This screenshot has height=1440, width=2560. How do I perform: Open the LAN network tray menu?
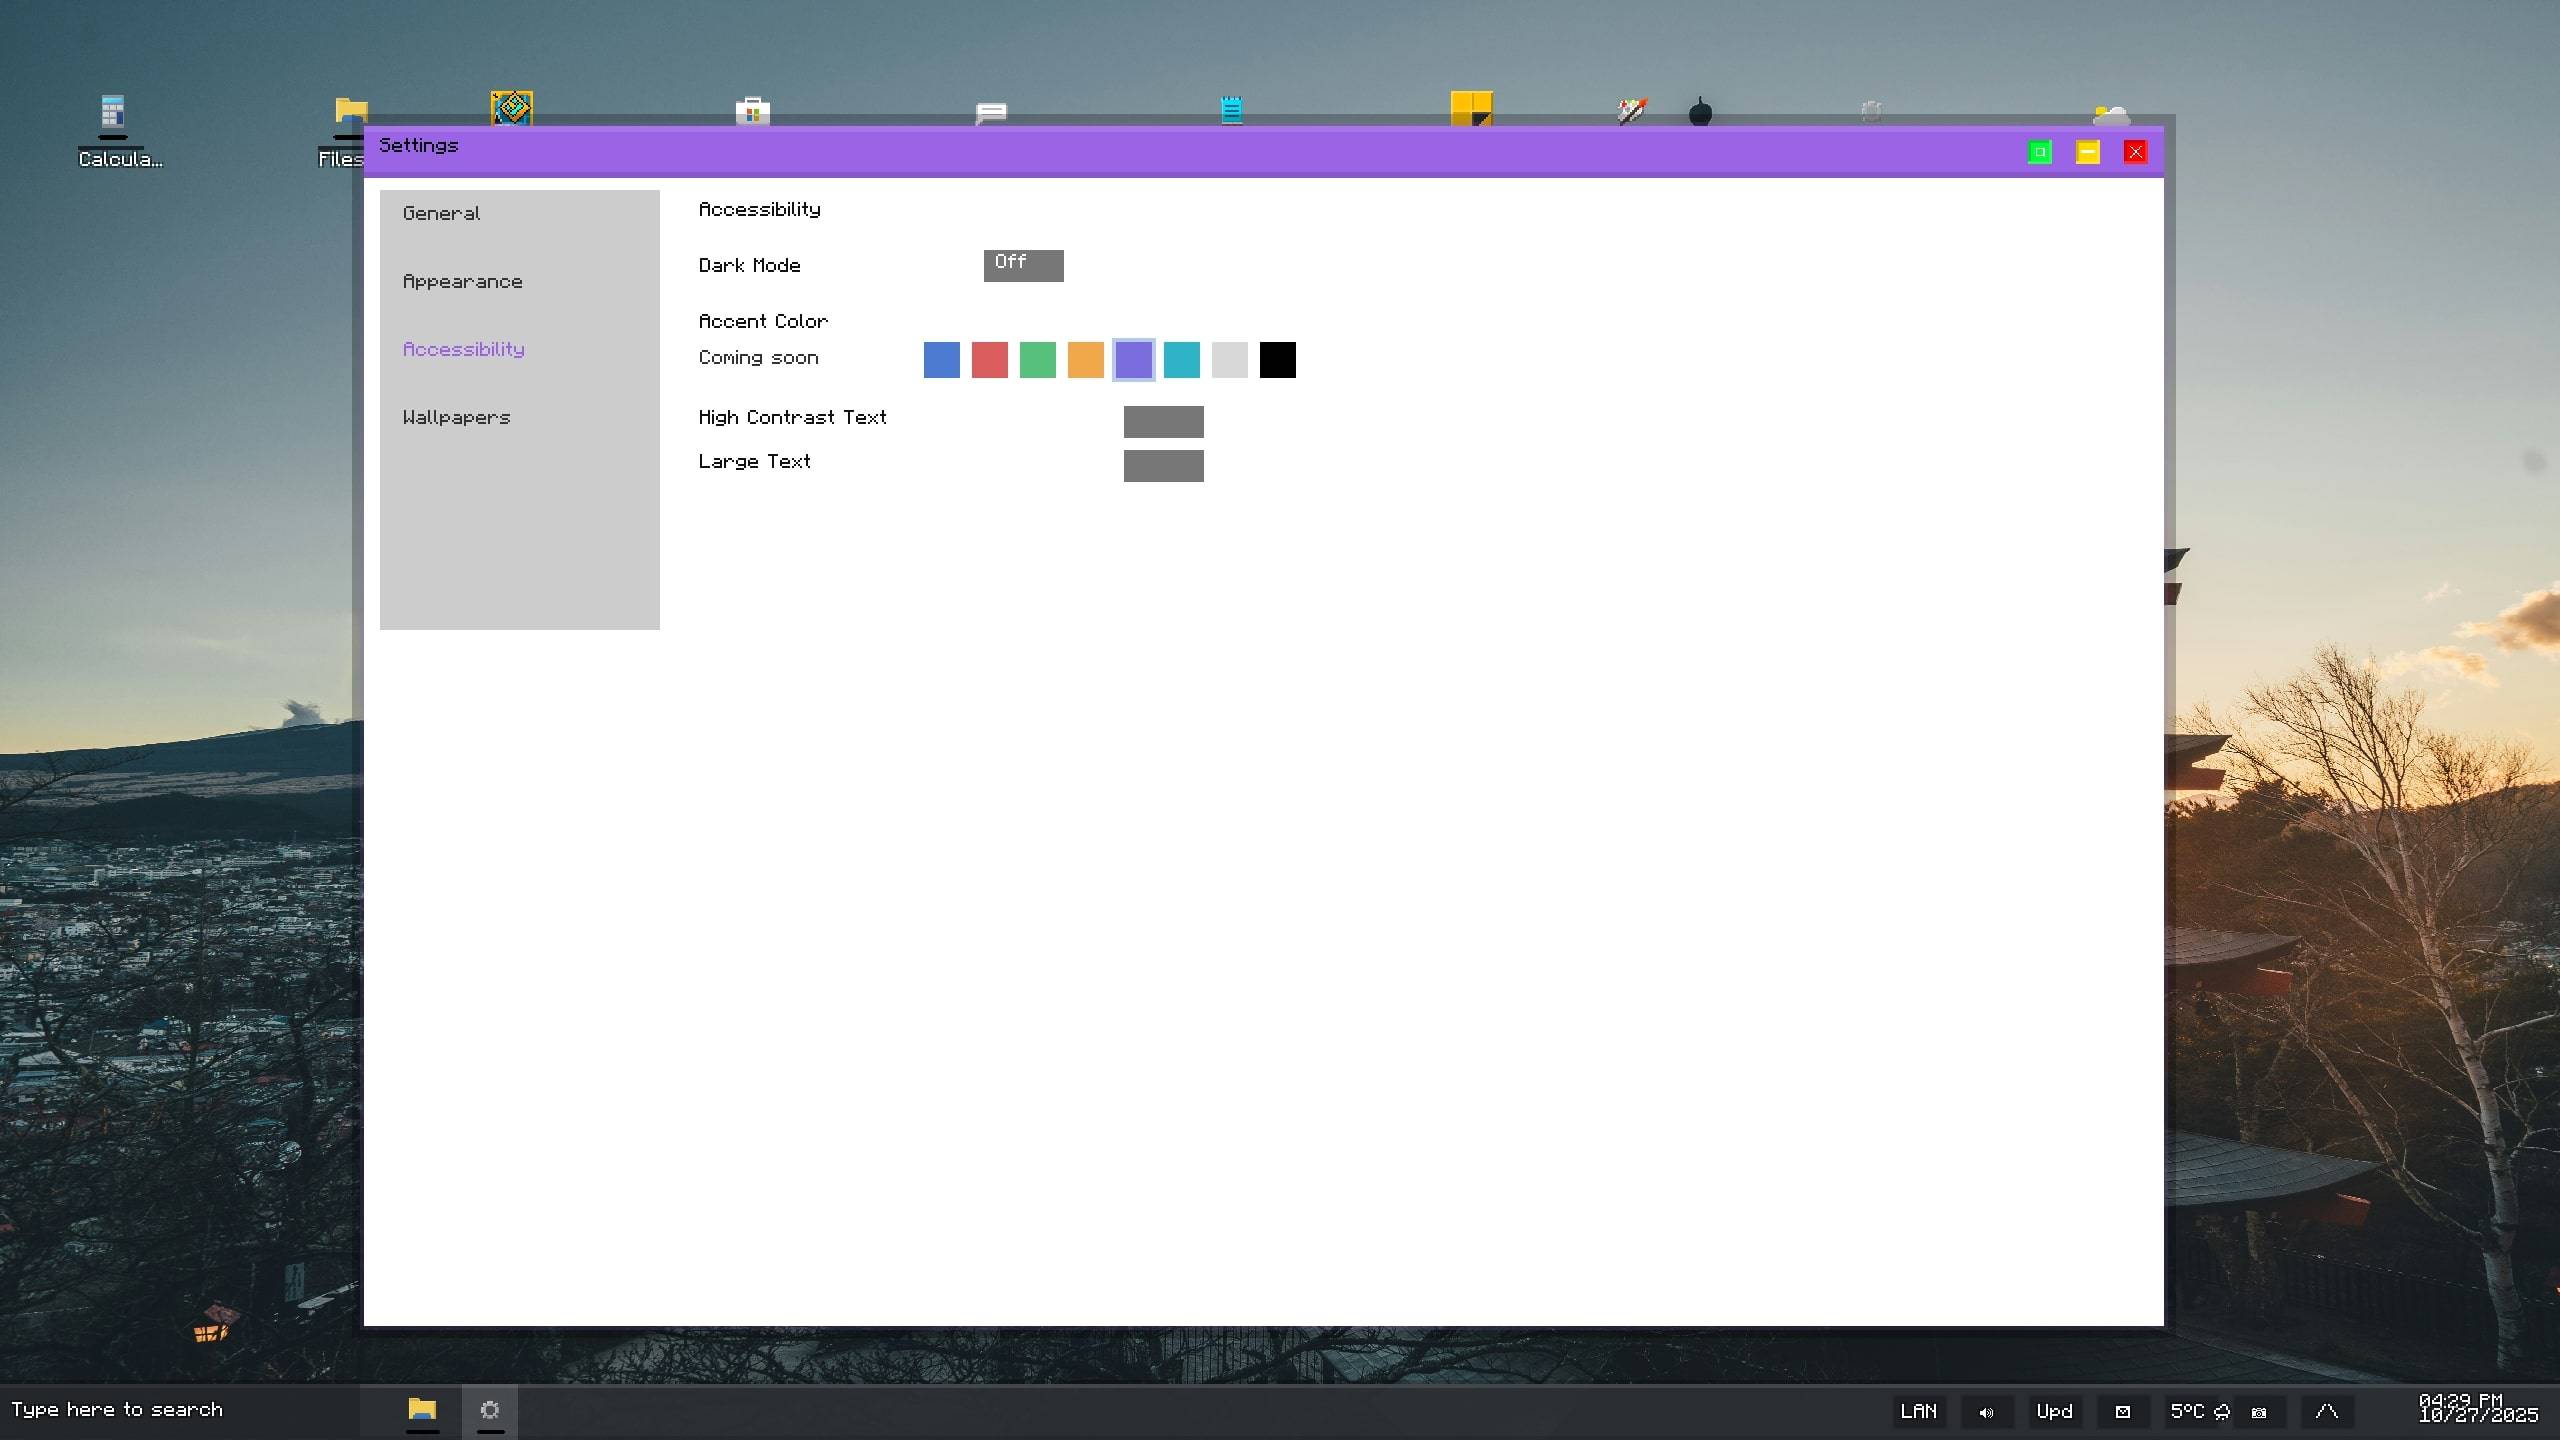click(x=1918, y=1411)
